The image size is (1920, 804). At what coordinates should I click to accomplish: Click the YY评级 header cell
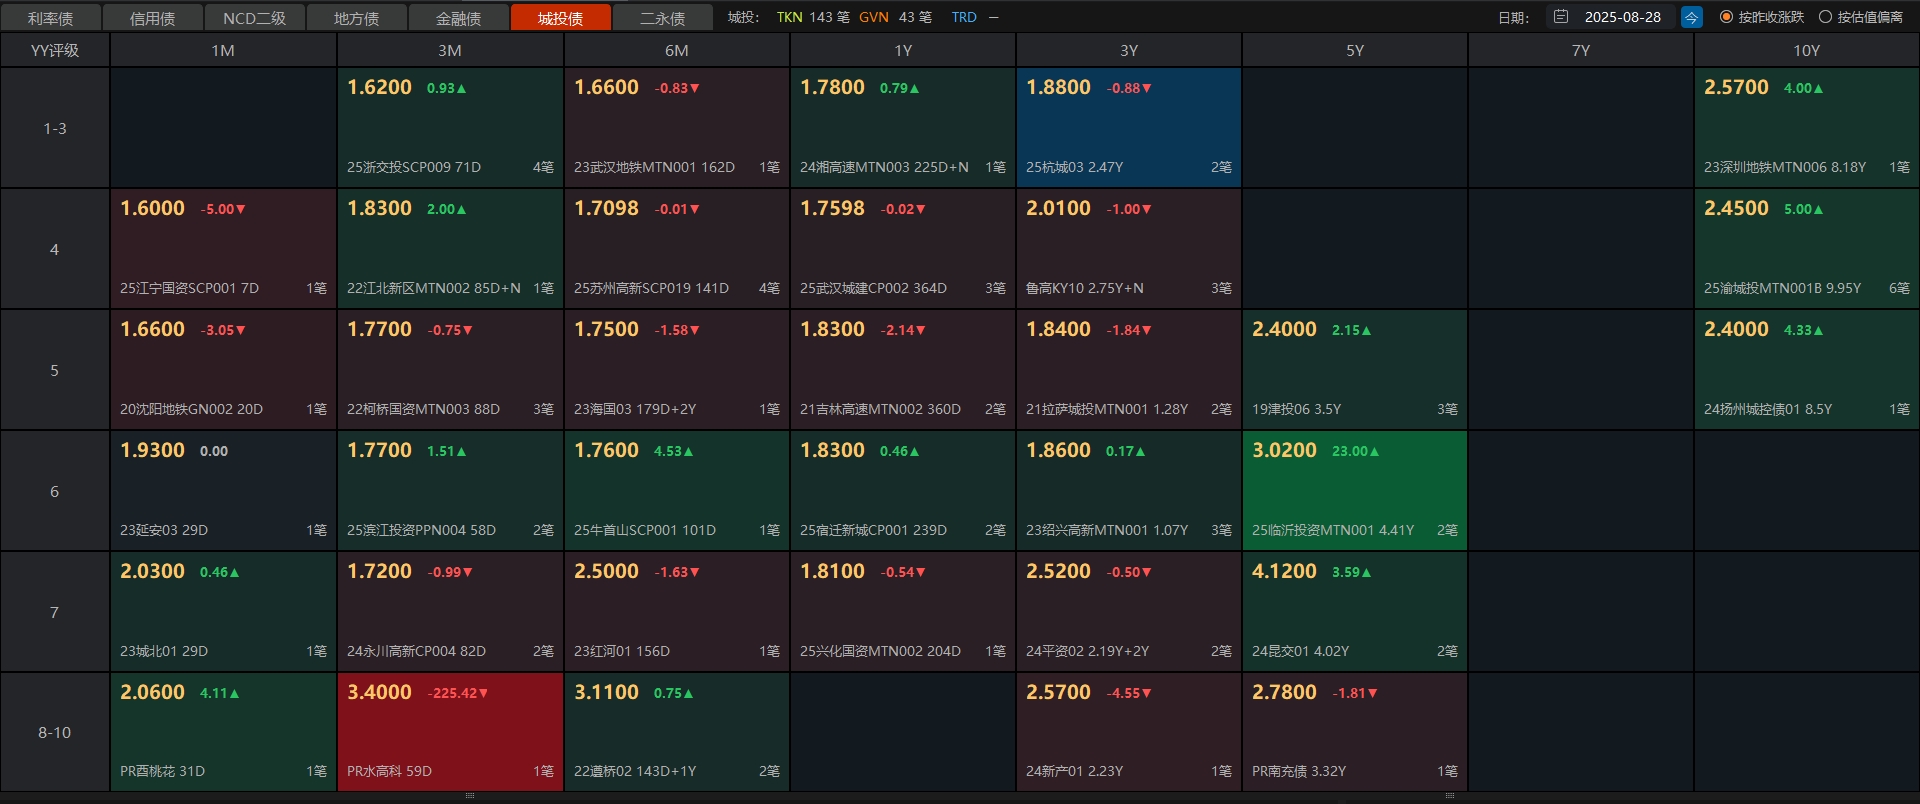(x=55, y=50)
